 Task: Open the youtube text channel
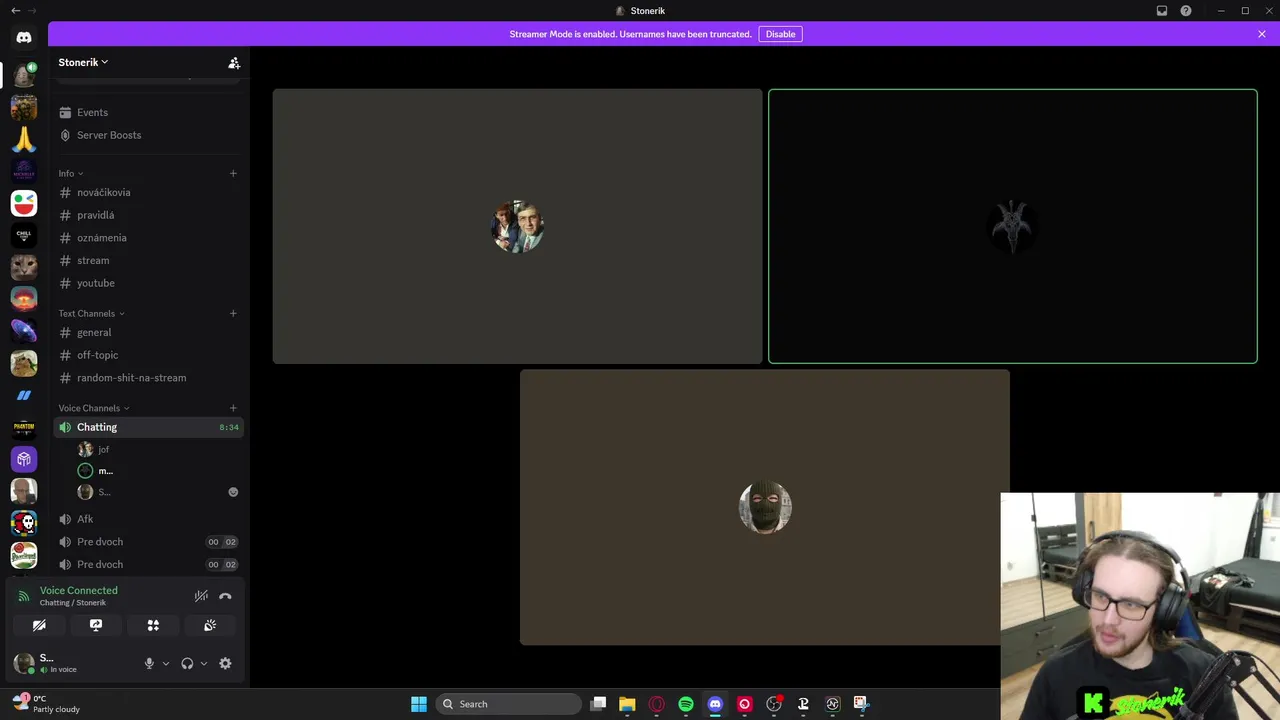(148, 283)
